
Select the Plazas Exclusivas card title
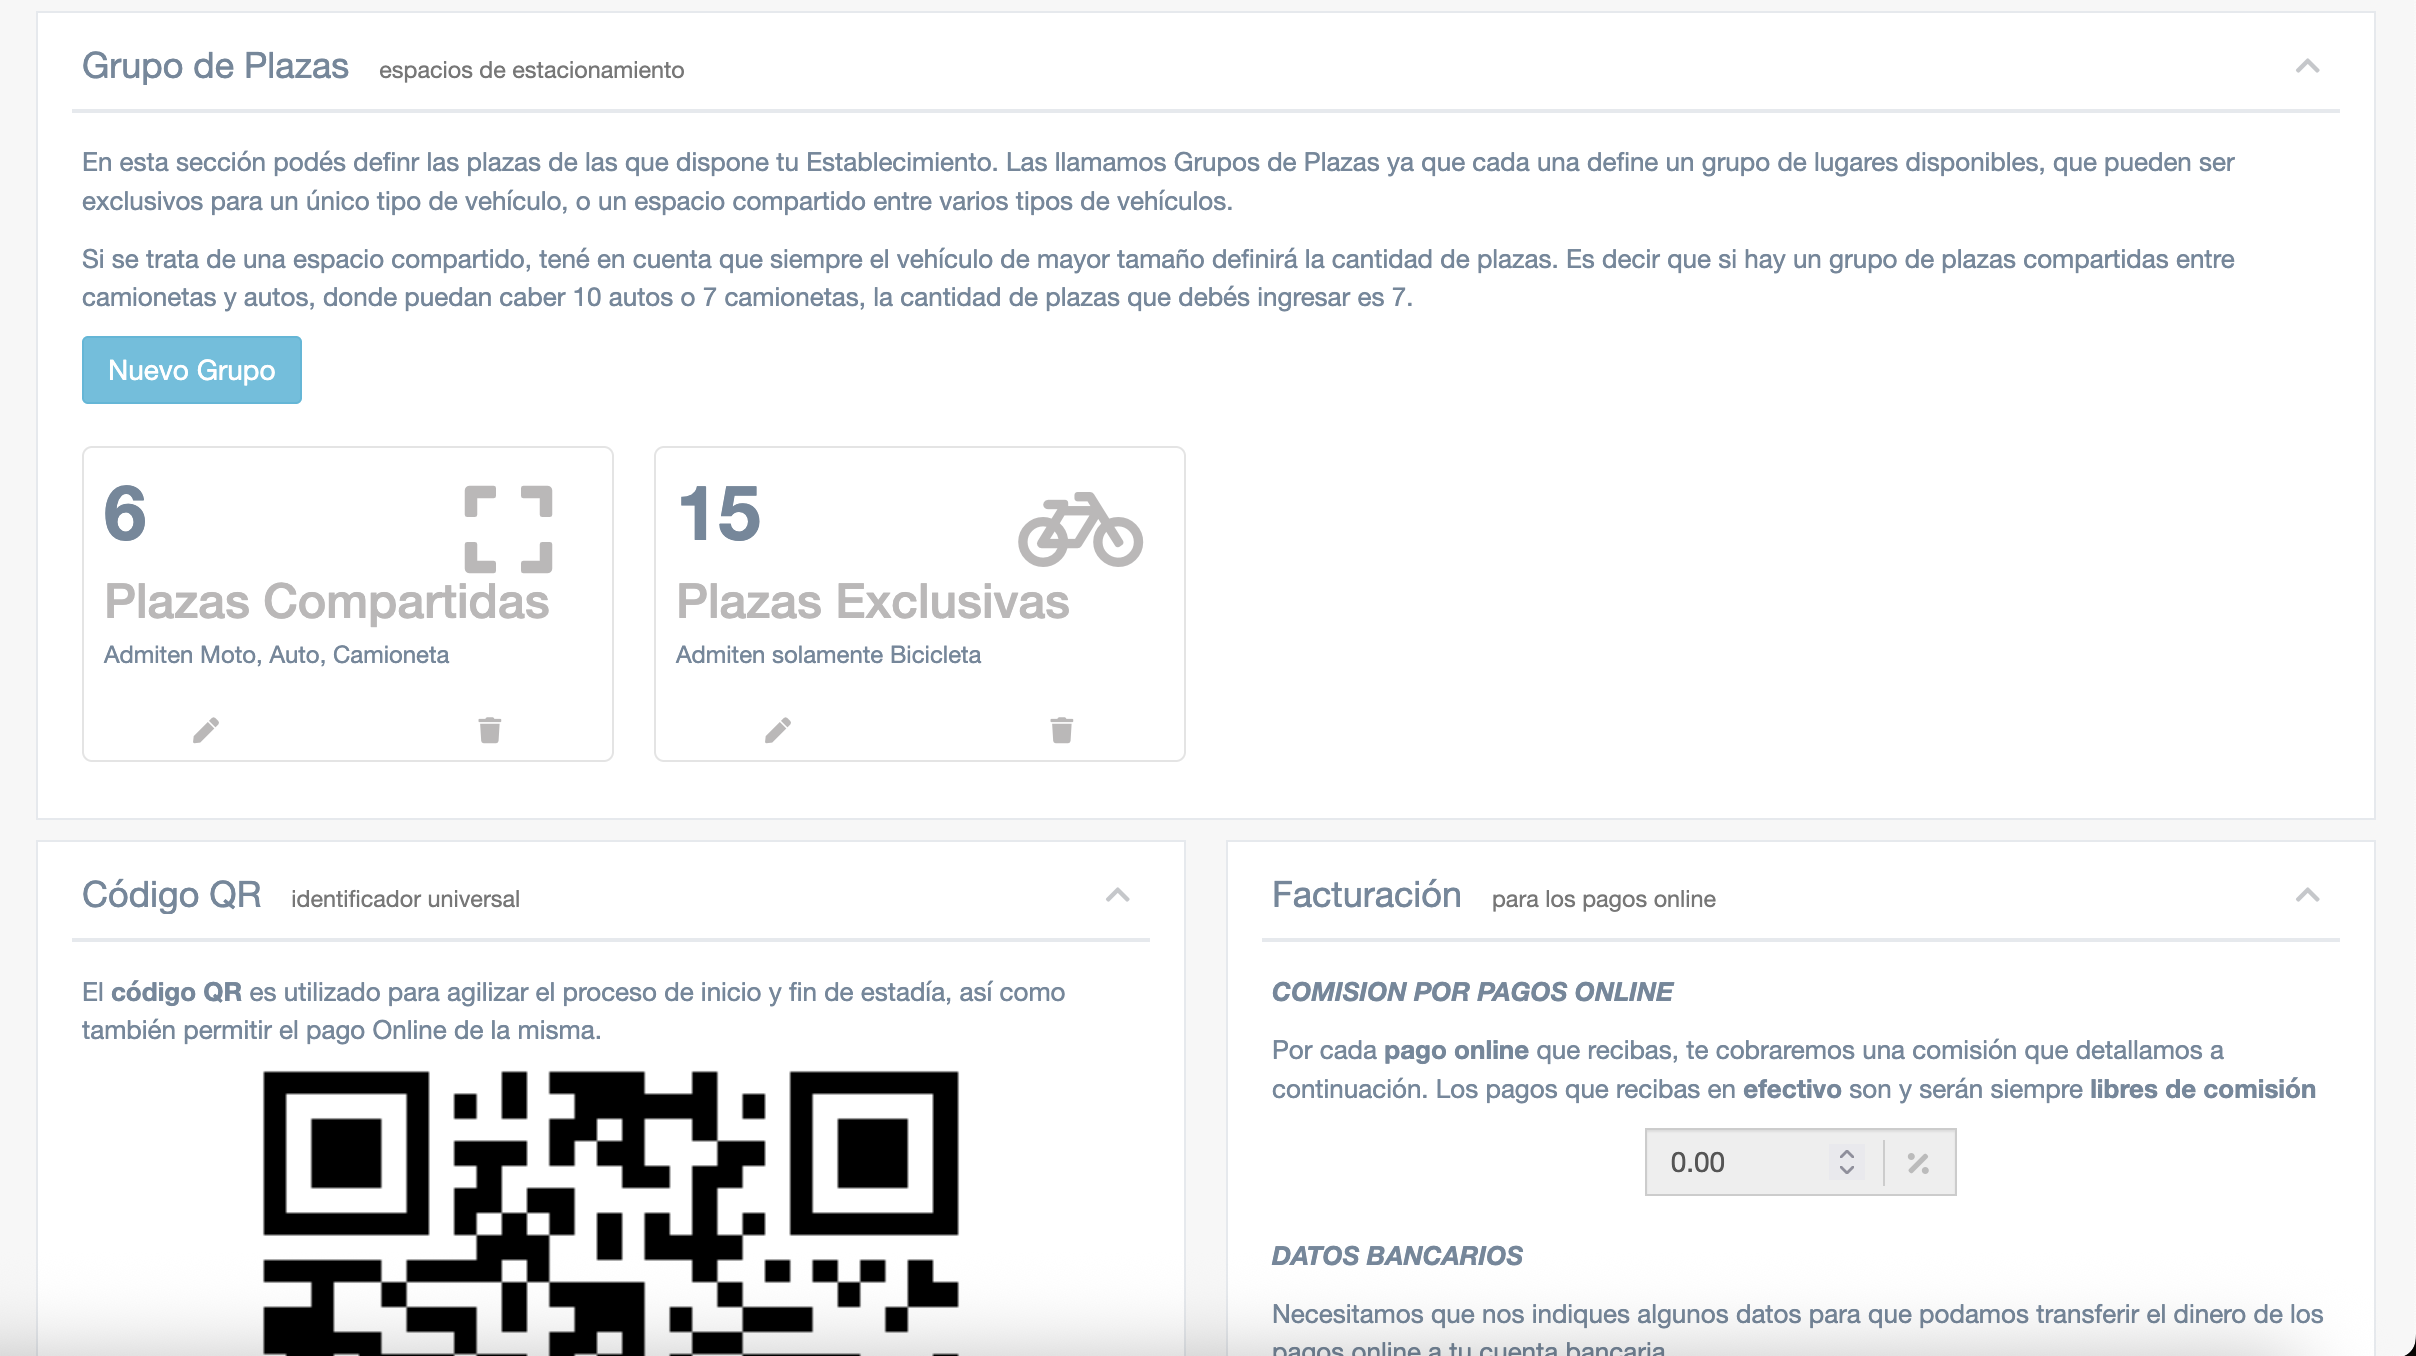872,602
